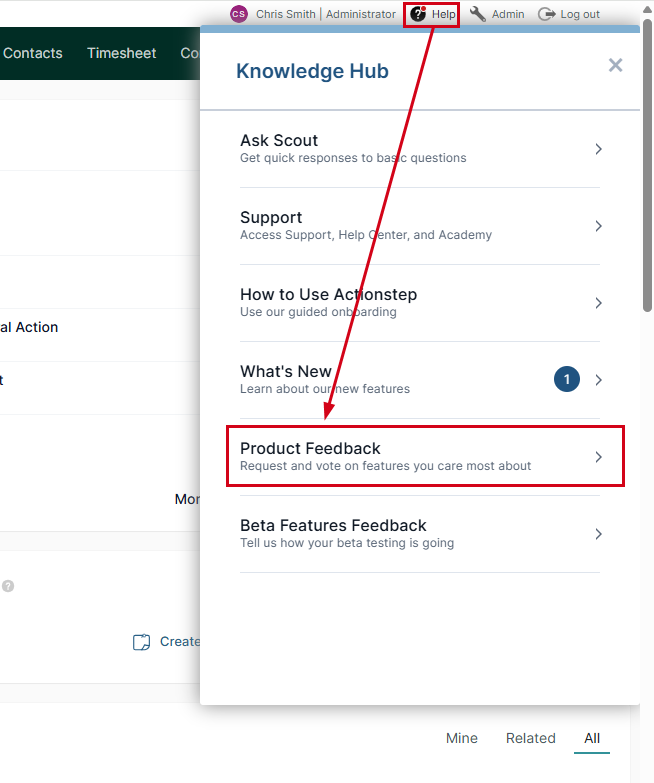Click the Chris Smith user name
Screen dimensions: 654x783
point(286,14)
